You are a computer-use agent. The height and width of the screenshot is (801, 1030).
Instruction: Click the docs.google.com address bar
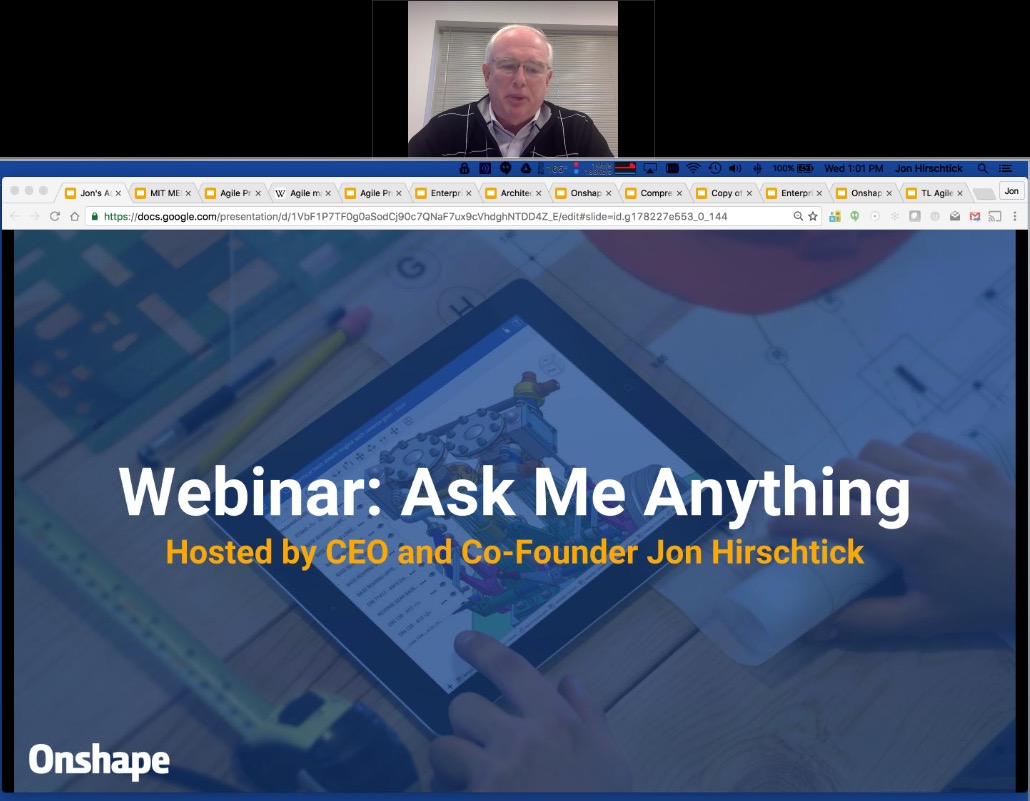pyautogui.click(x=440, y=216)
